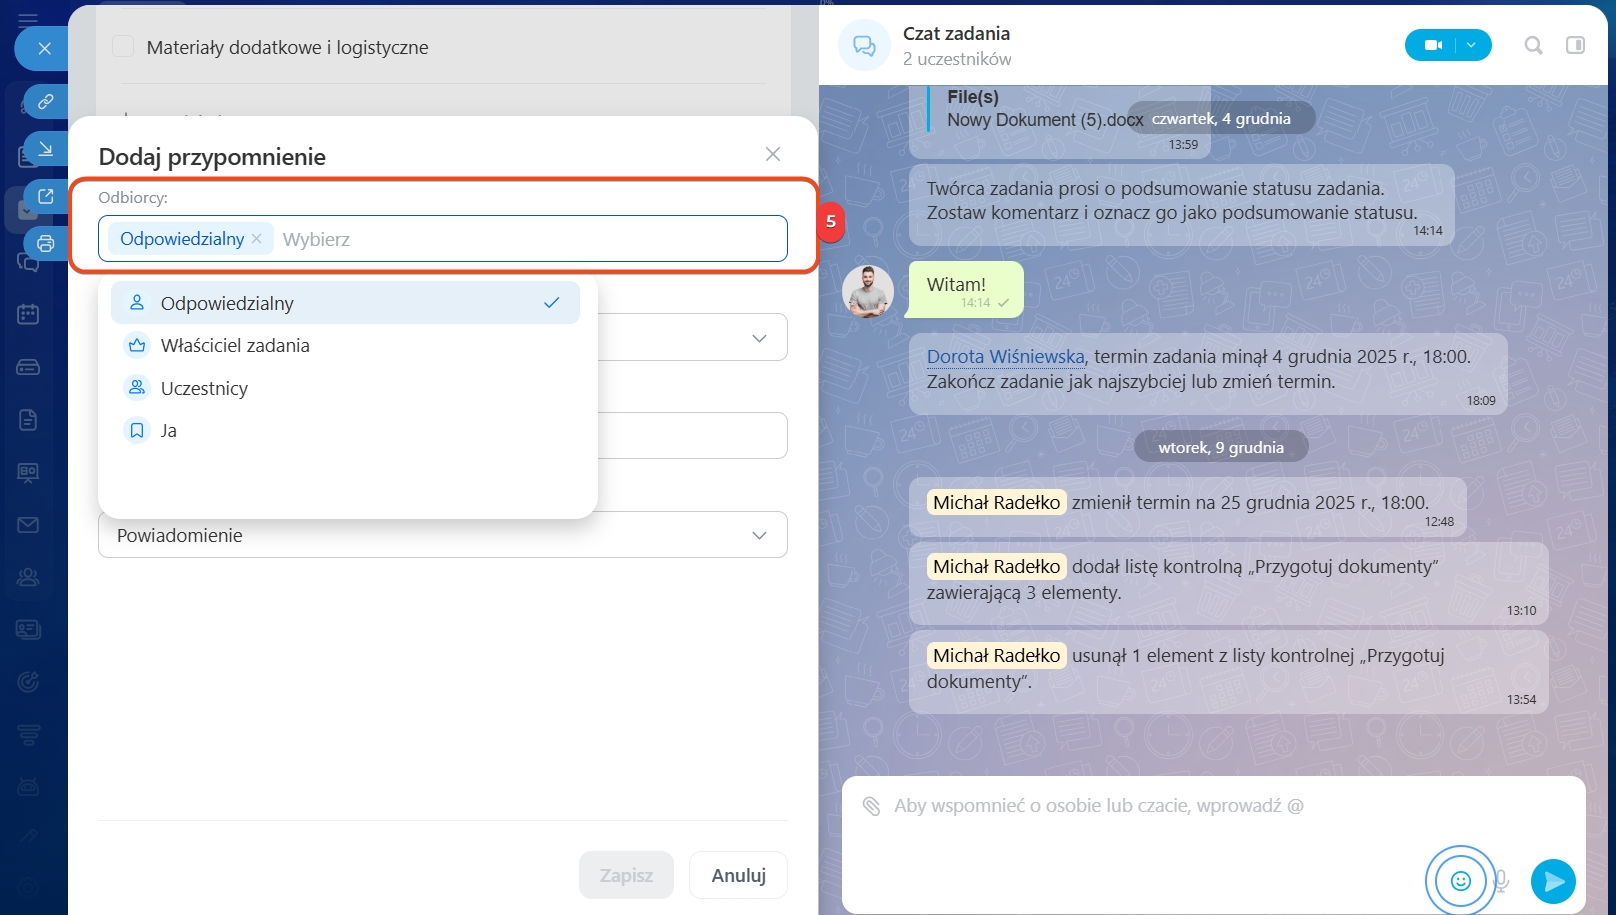Select Uczestnicy from the recipients list
1616x915 pixels.
(x=345, y=388)
